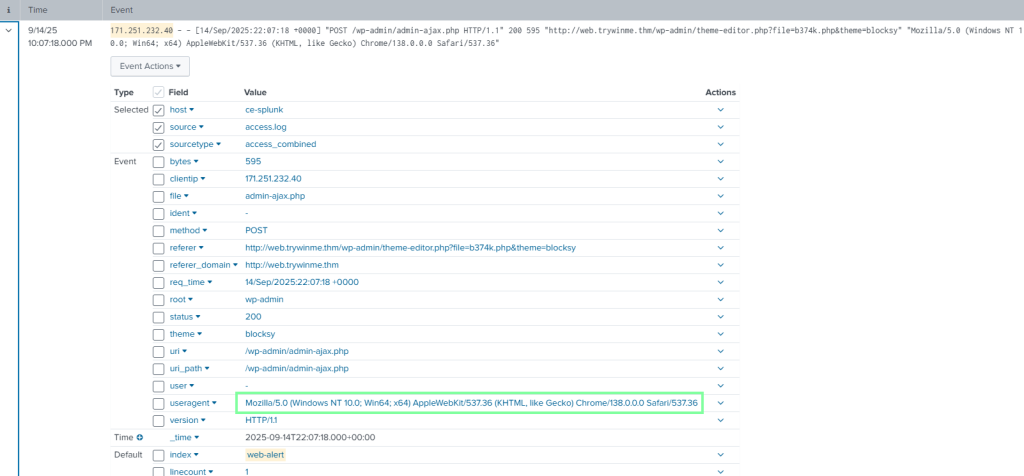The image size is (1024, 476).
Task: Uncheck the host field checkbox
Action: coord(158,110)
